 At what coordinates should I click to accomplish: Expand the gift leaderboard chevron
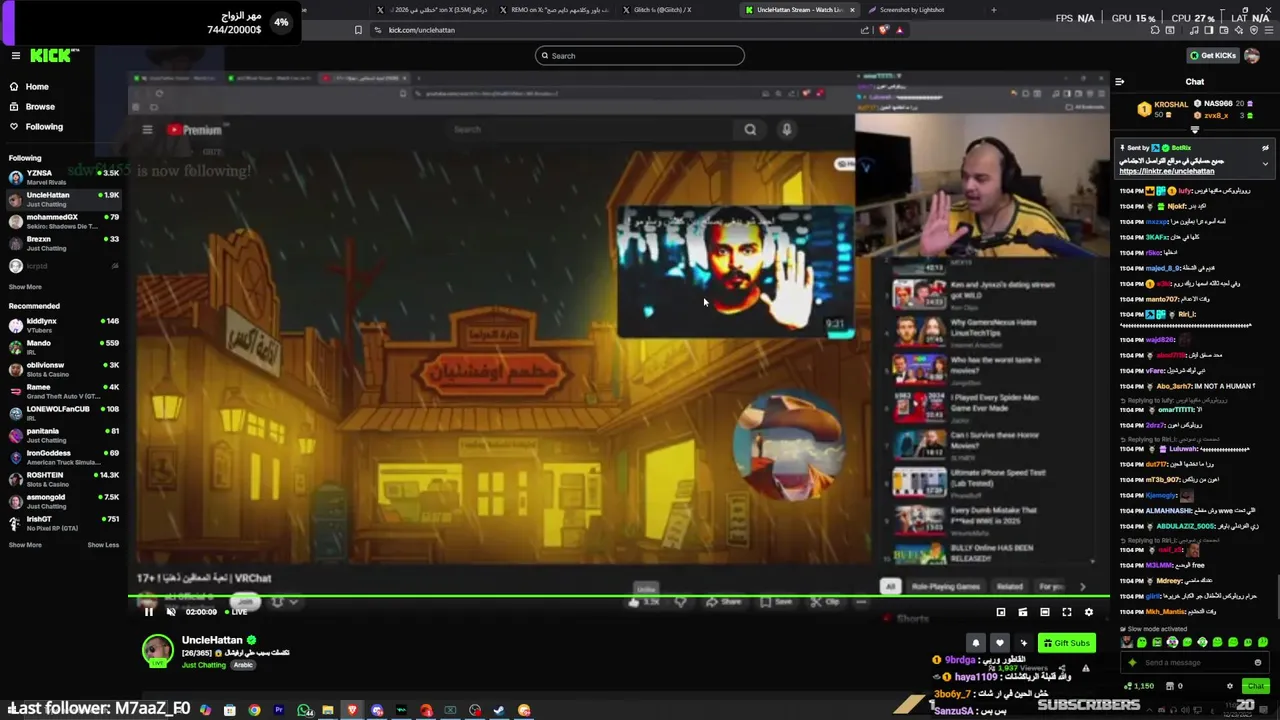click(x=1194, y=130)
